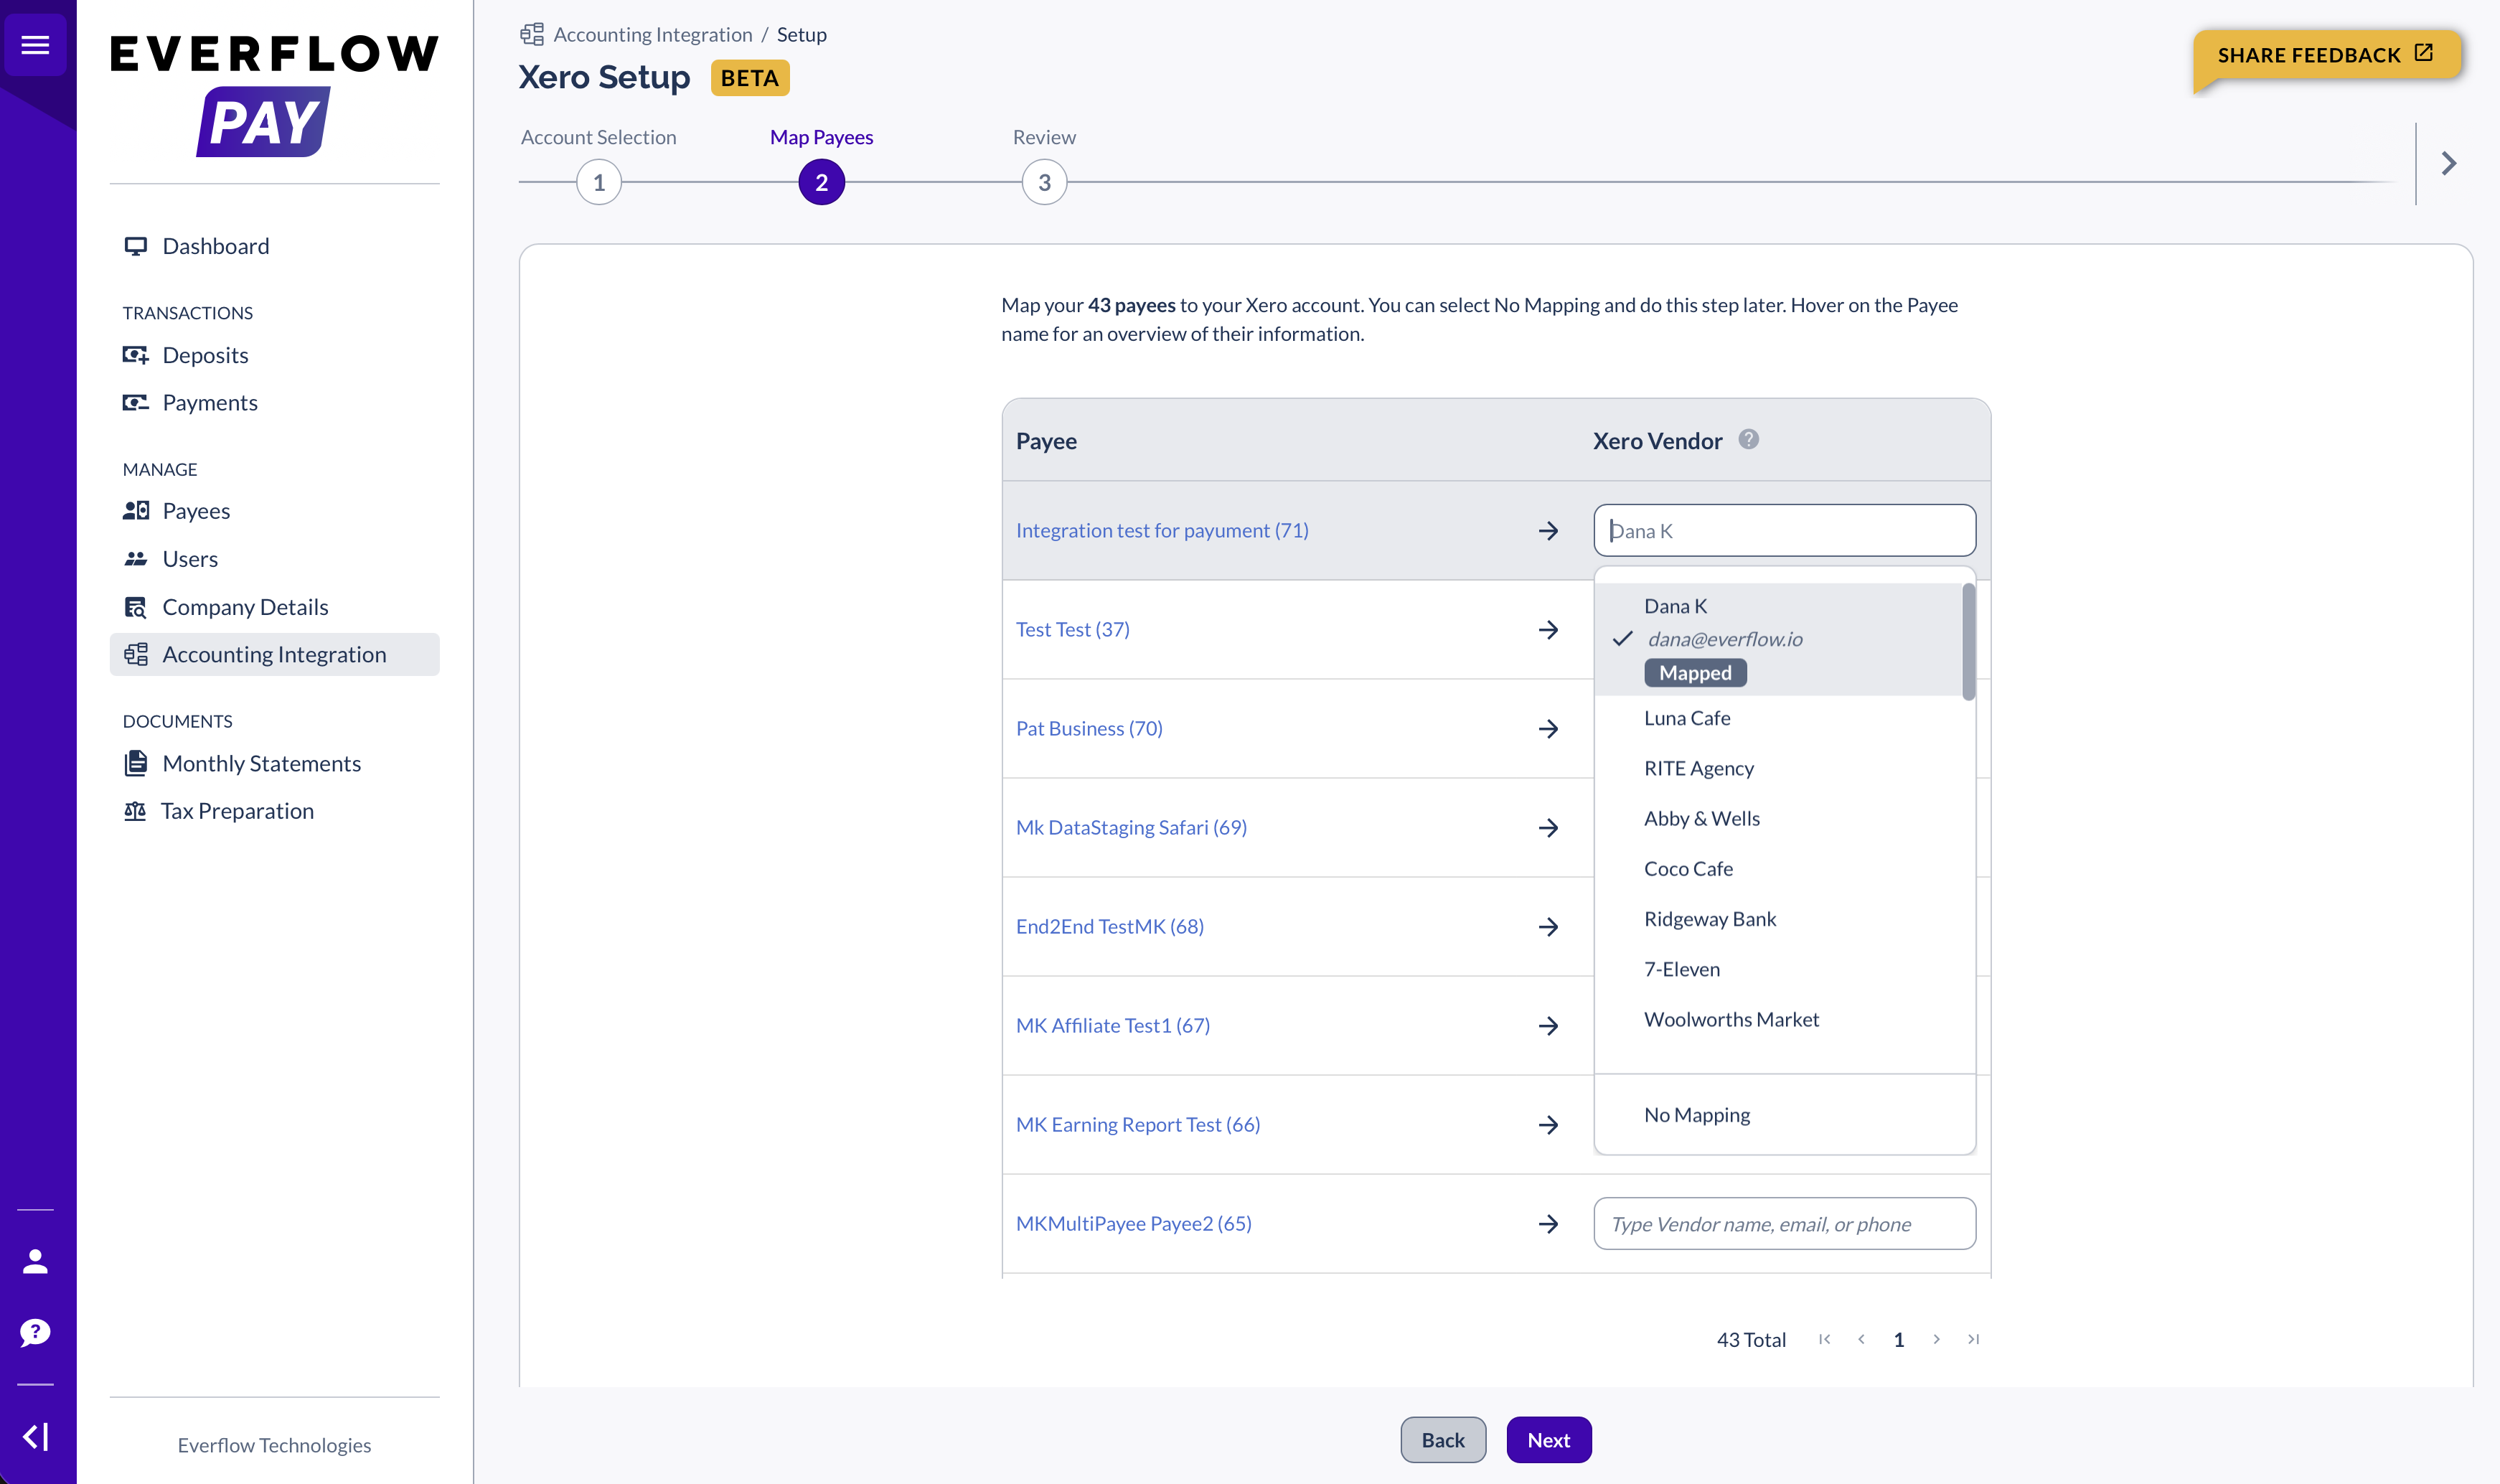The height and width of the screenshot is (1484, 2500).
Task: Click the vendor dropdown list scrollbar
Action: pyautogui.click(x=1968, y=642)
